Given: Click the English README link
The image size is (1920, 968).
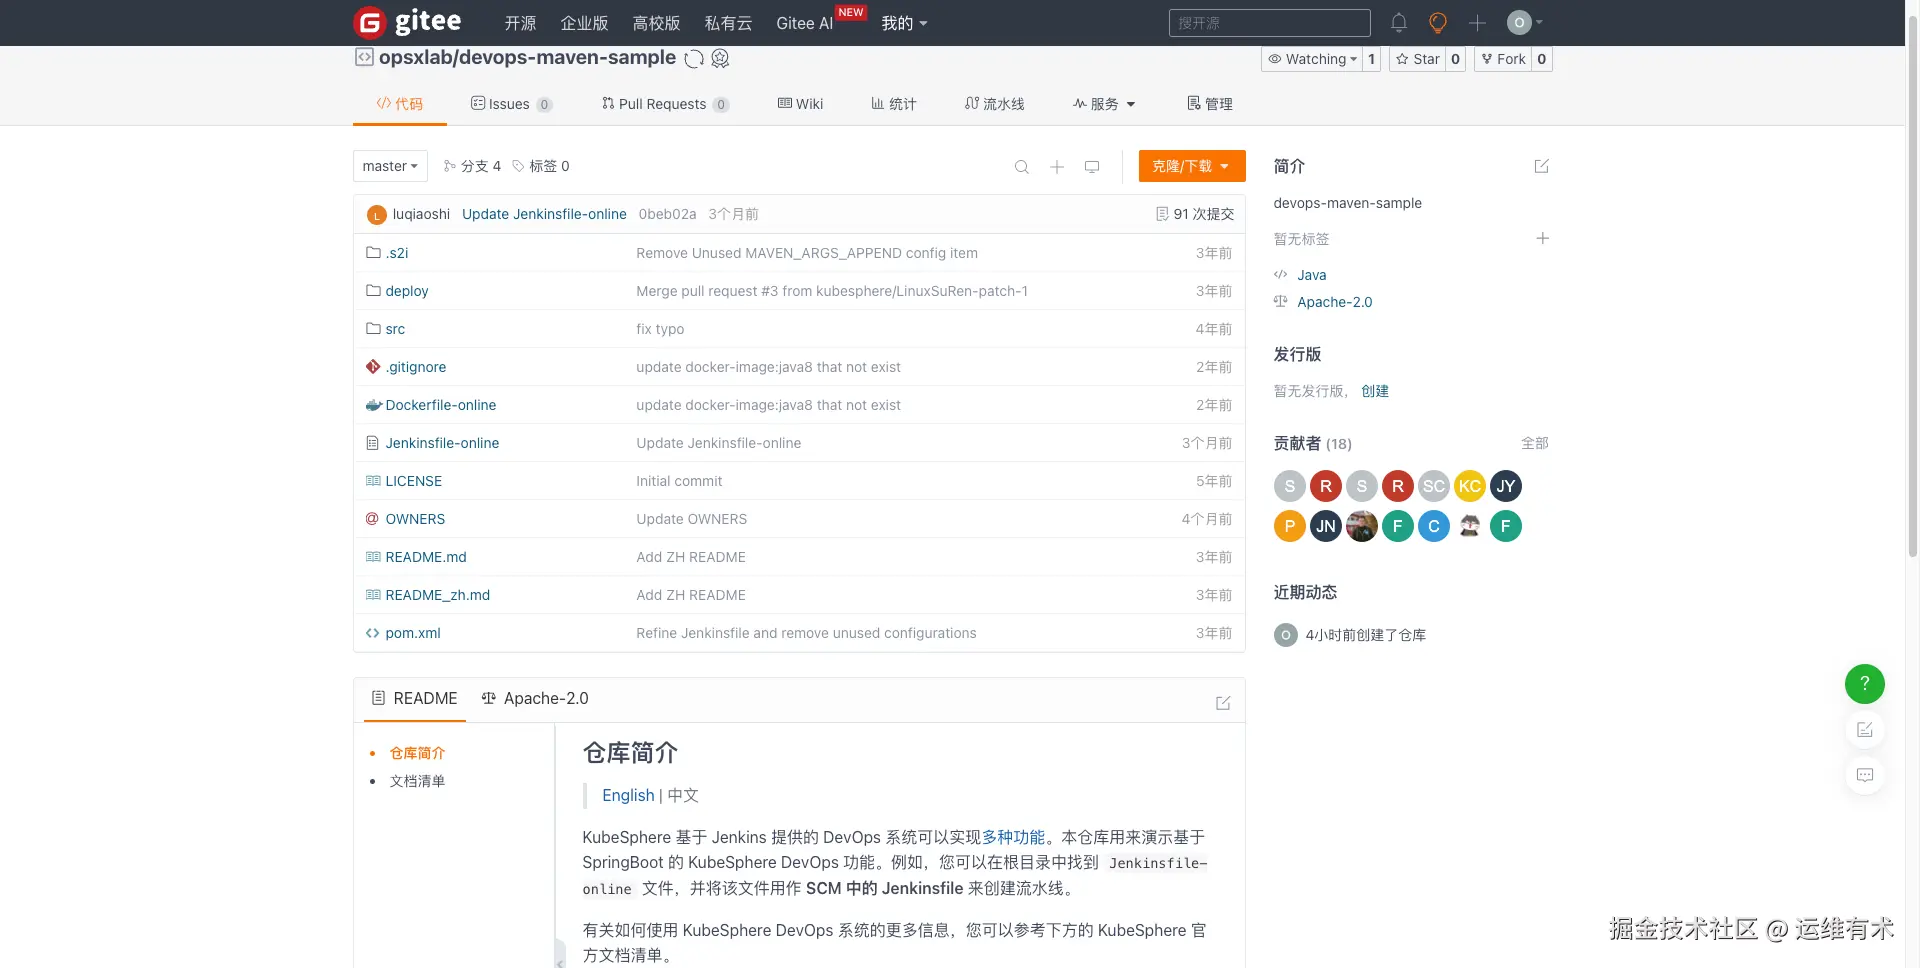Looking at the screenshot, I should coord(628,795).
